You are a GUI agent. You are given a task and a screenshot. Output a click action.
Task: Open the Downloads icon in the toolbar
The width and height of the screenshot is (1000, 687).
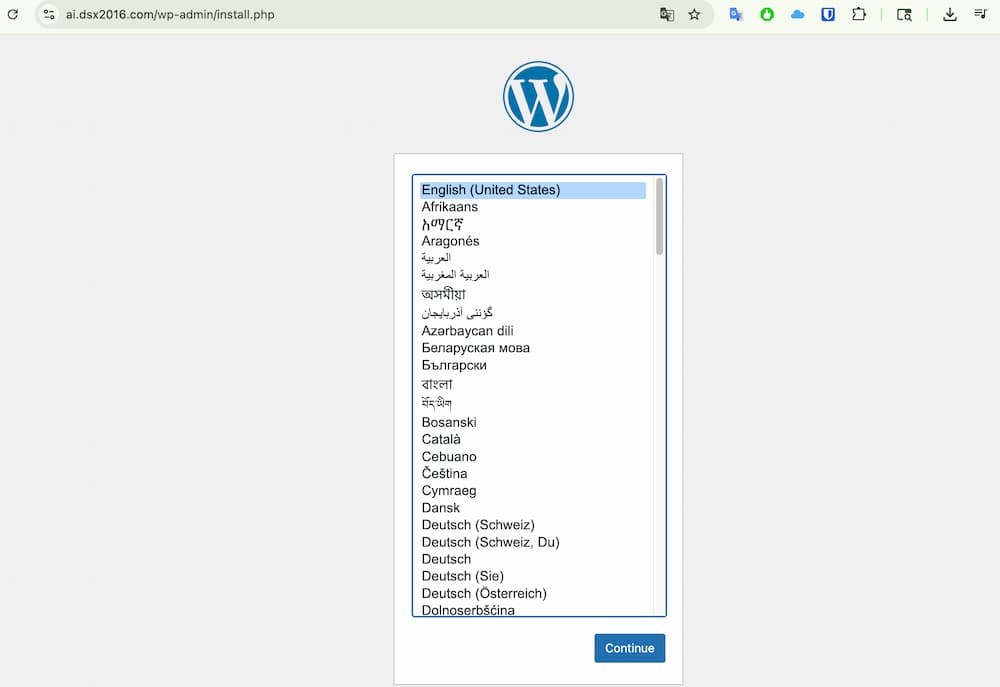[950, 14]
